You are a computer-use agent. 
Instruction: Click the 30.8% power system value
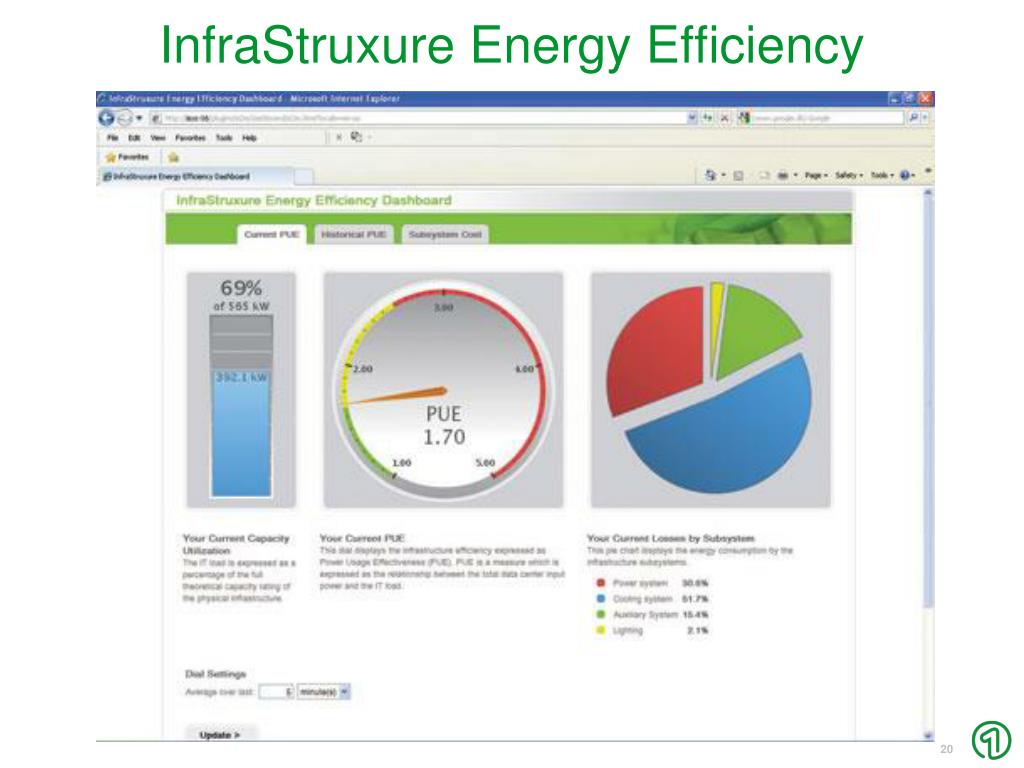coord(695,583)
